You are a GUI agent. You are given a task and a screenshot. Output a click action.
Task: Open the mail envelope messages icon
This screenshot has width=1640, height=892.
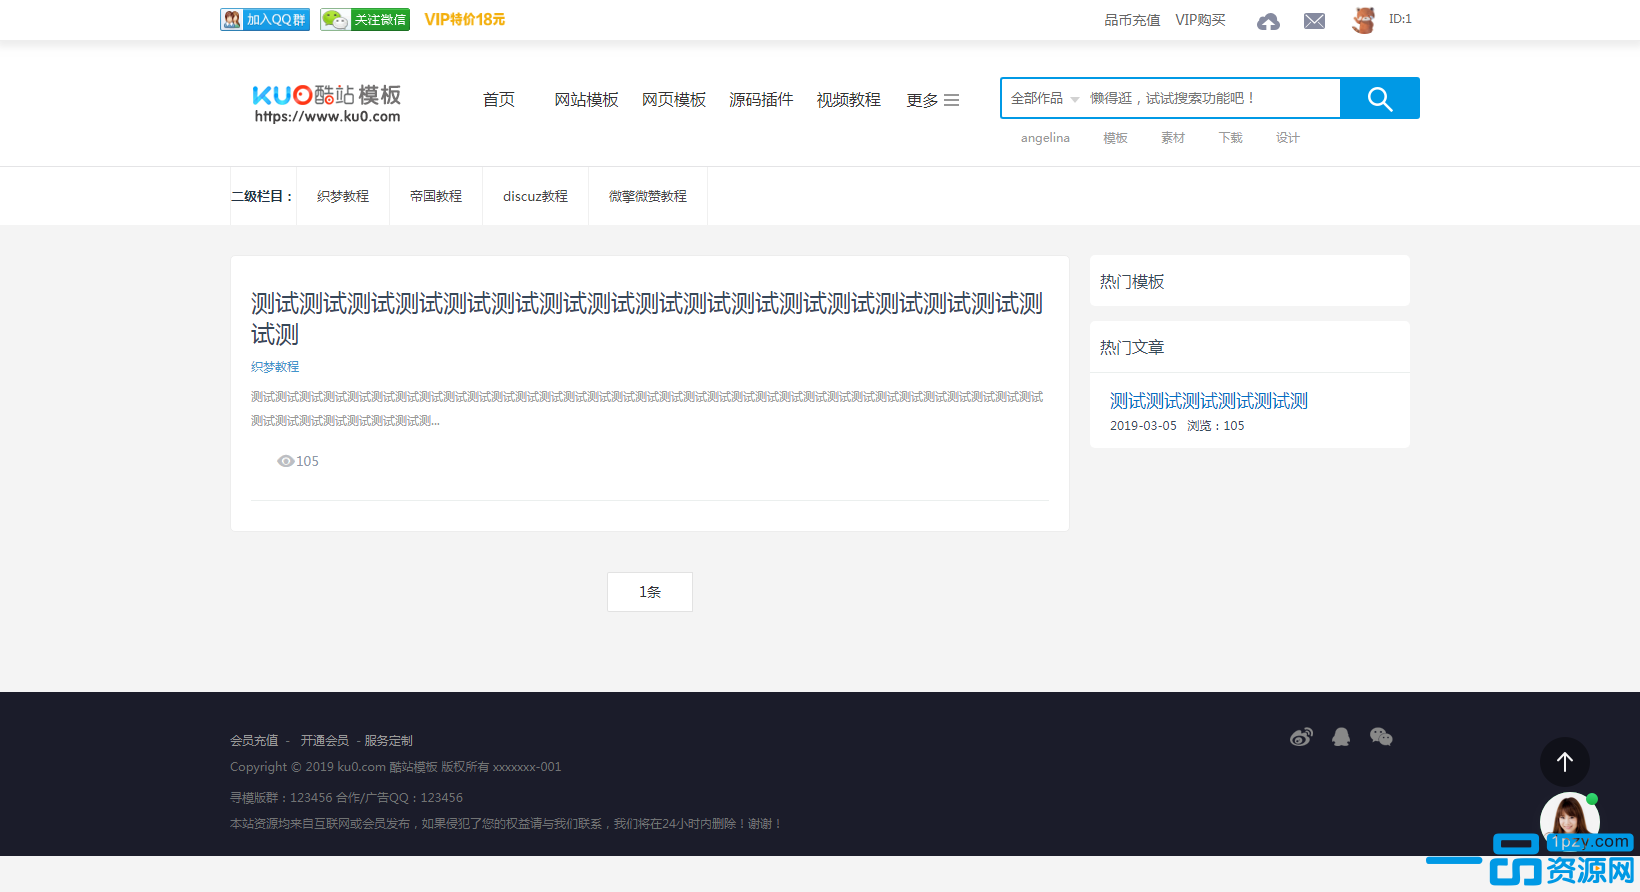pos(1314,21)
